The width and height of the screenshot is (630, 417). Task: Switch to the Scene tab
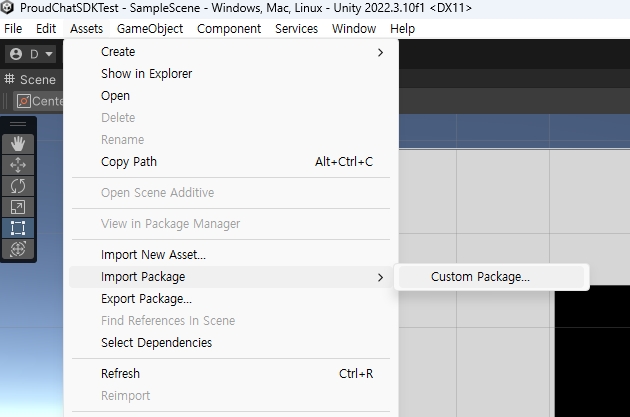pos(30,79)
